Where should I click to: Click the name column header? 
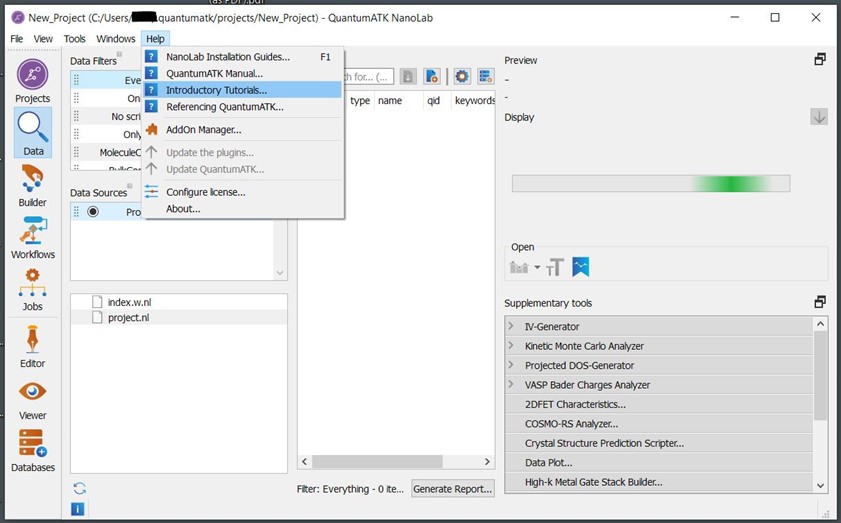point(390,100)
